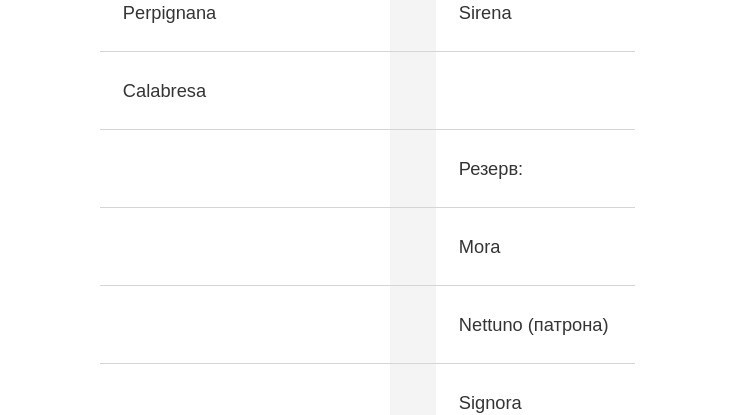753x415 pixels.
Task: Click gray divider column in Резерв: row
Action: coord(413,169)
